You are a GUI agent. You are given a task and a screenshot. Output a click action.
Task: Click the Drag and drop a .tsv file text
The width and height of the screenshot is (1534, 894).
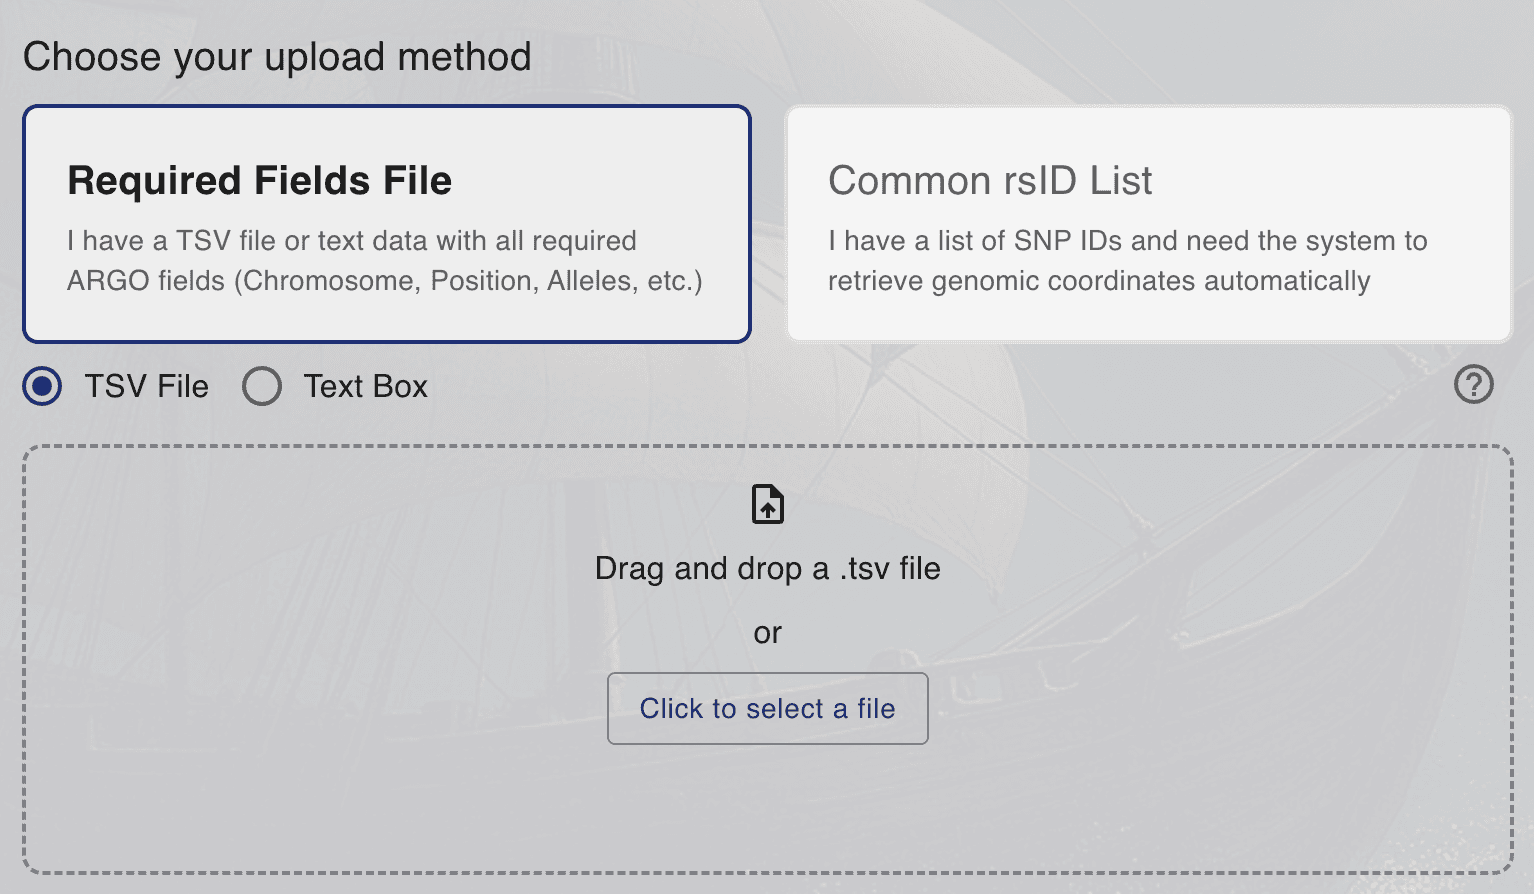tap(767, 568)
